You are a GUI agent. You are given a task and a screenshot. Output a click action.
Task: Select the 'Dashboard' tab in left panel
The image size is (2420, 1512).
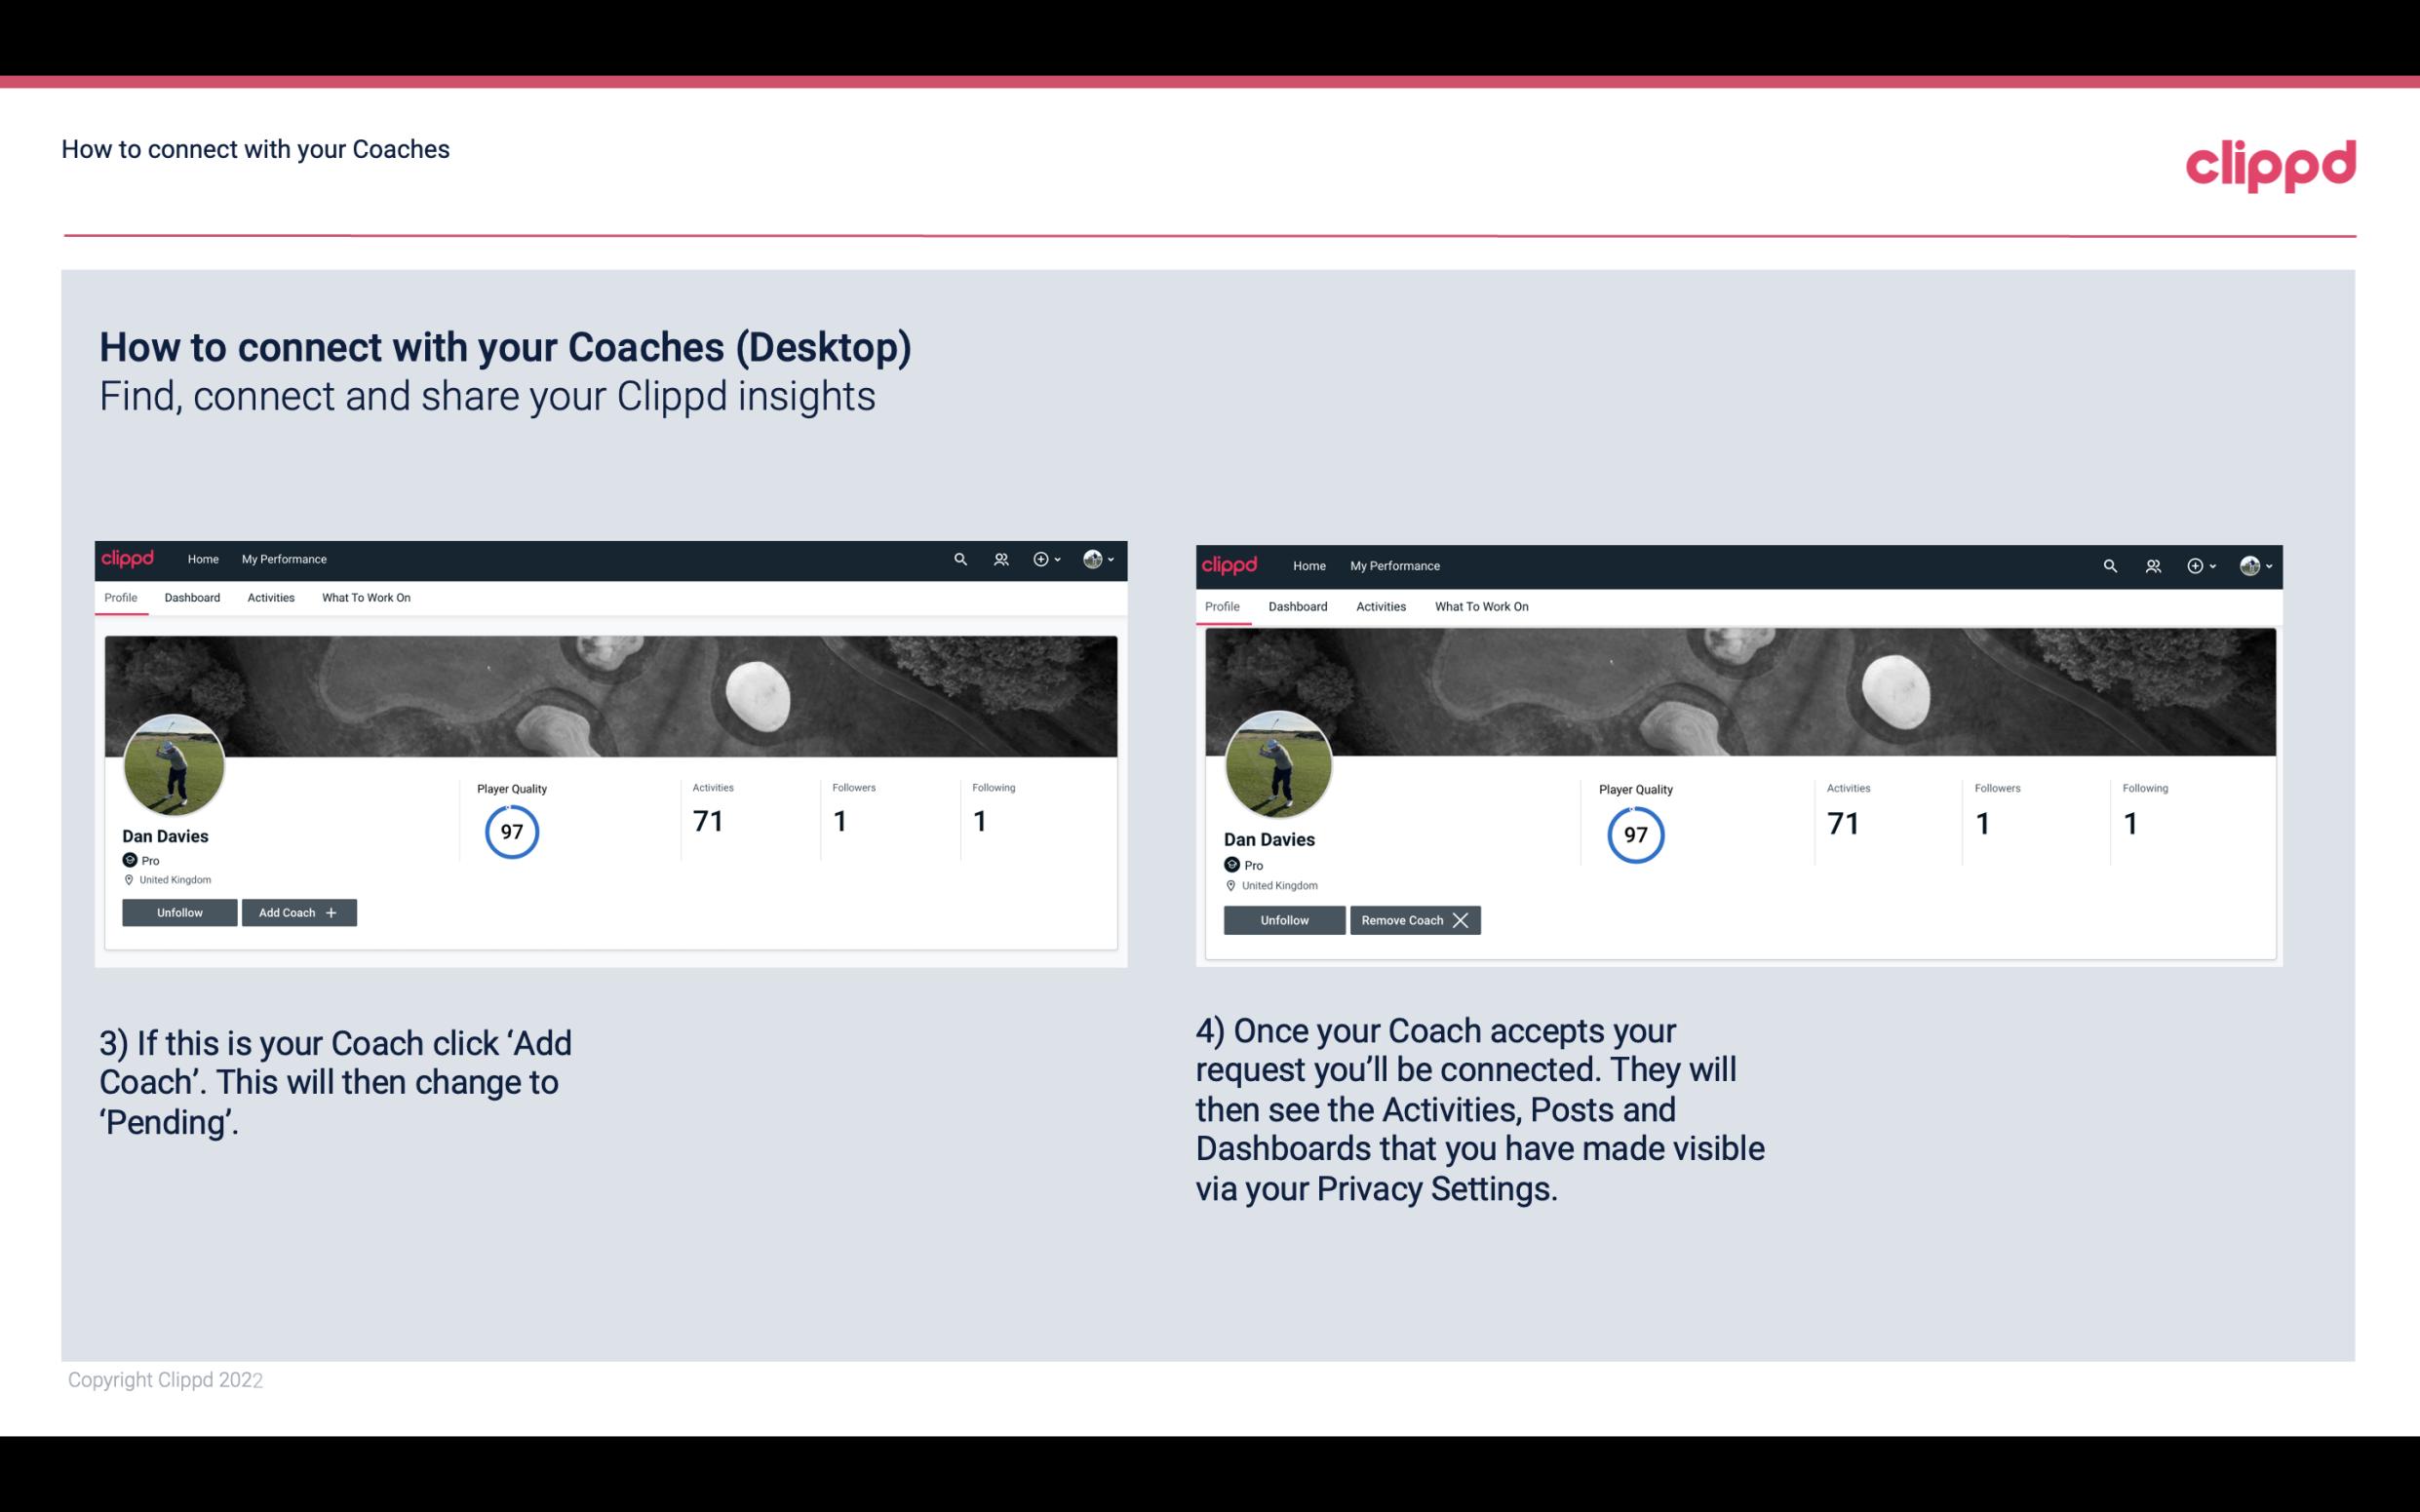(190, 598)
